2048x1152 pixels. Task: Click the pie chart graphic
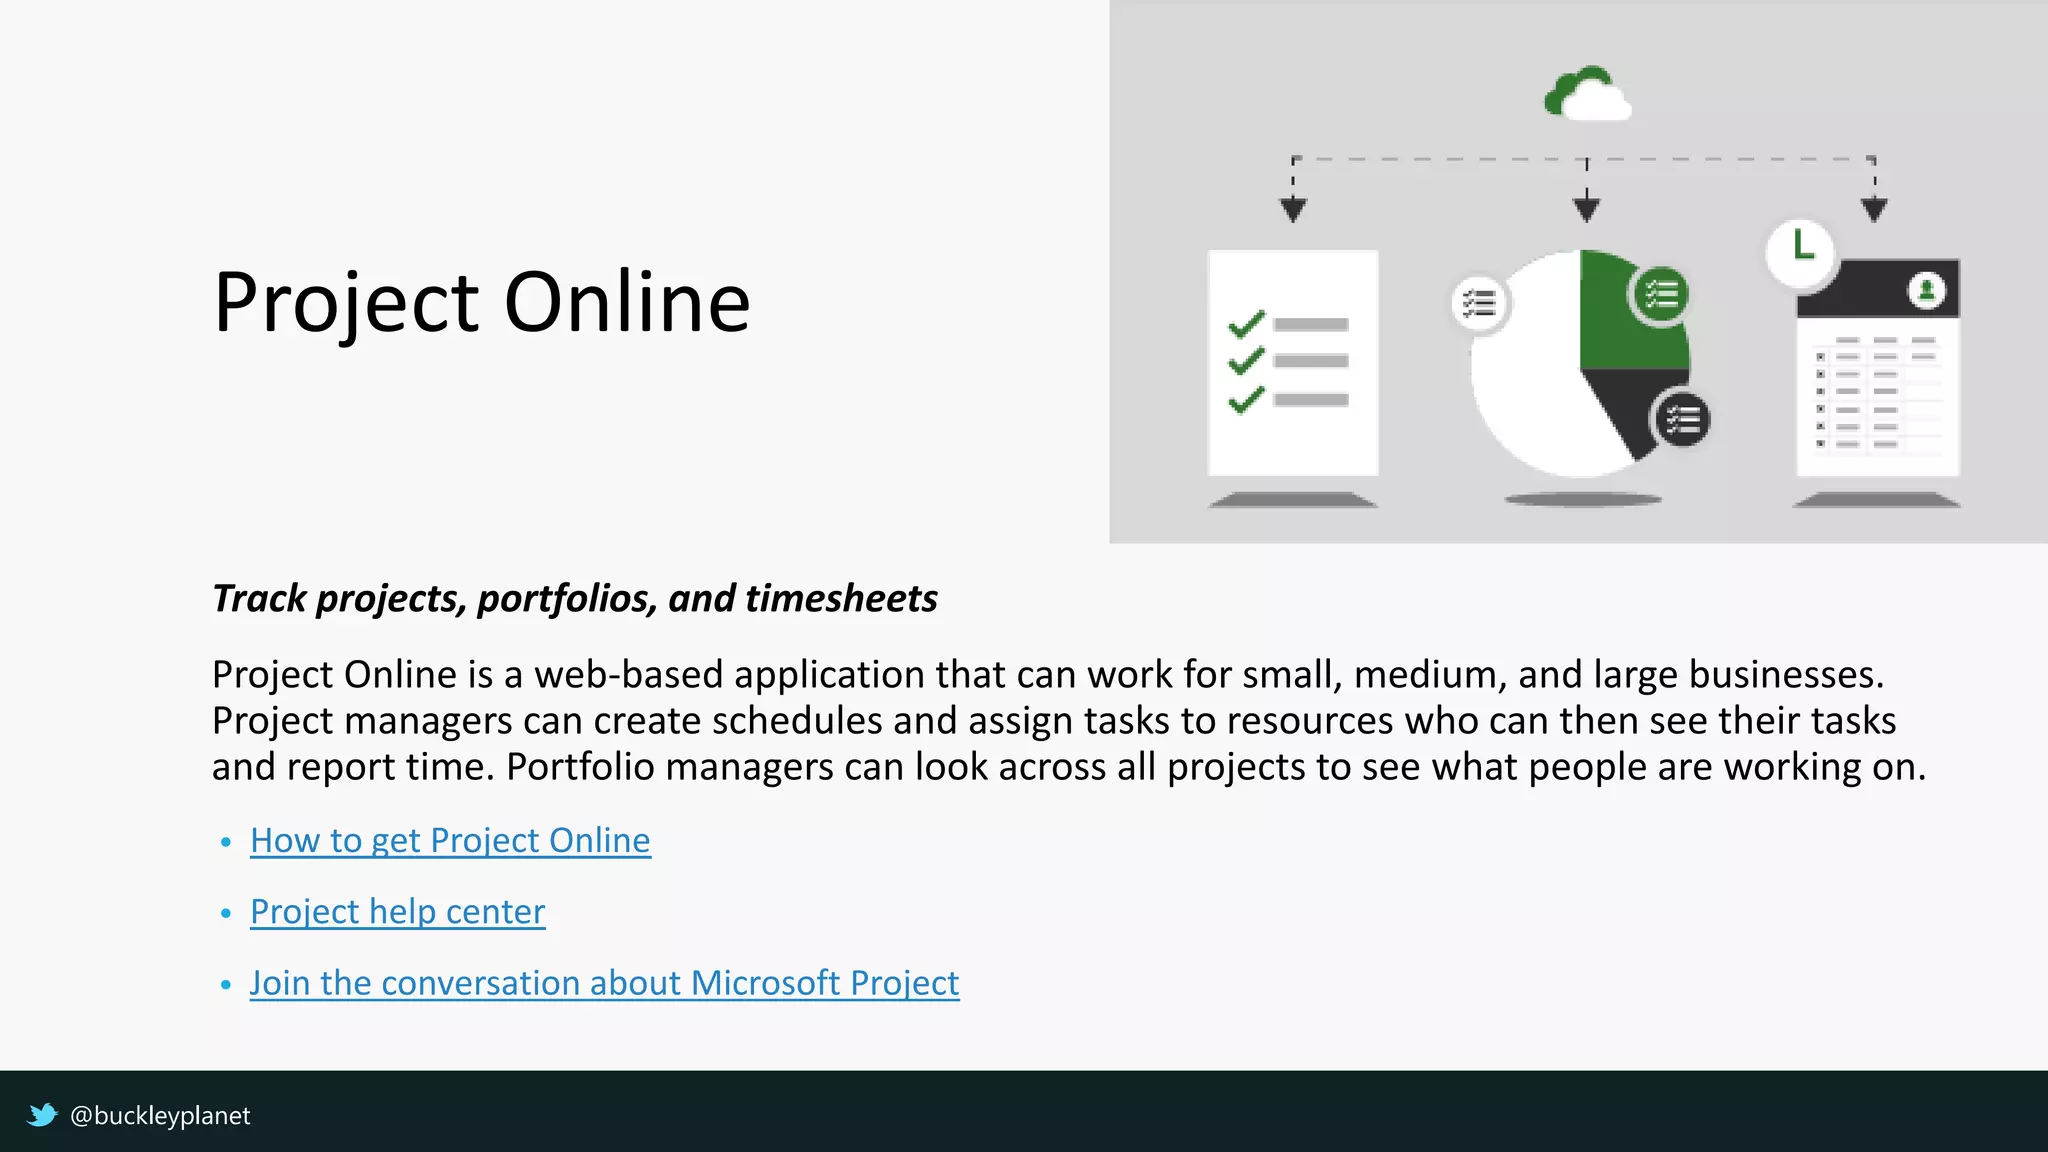click(1581, 364)
